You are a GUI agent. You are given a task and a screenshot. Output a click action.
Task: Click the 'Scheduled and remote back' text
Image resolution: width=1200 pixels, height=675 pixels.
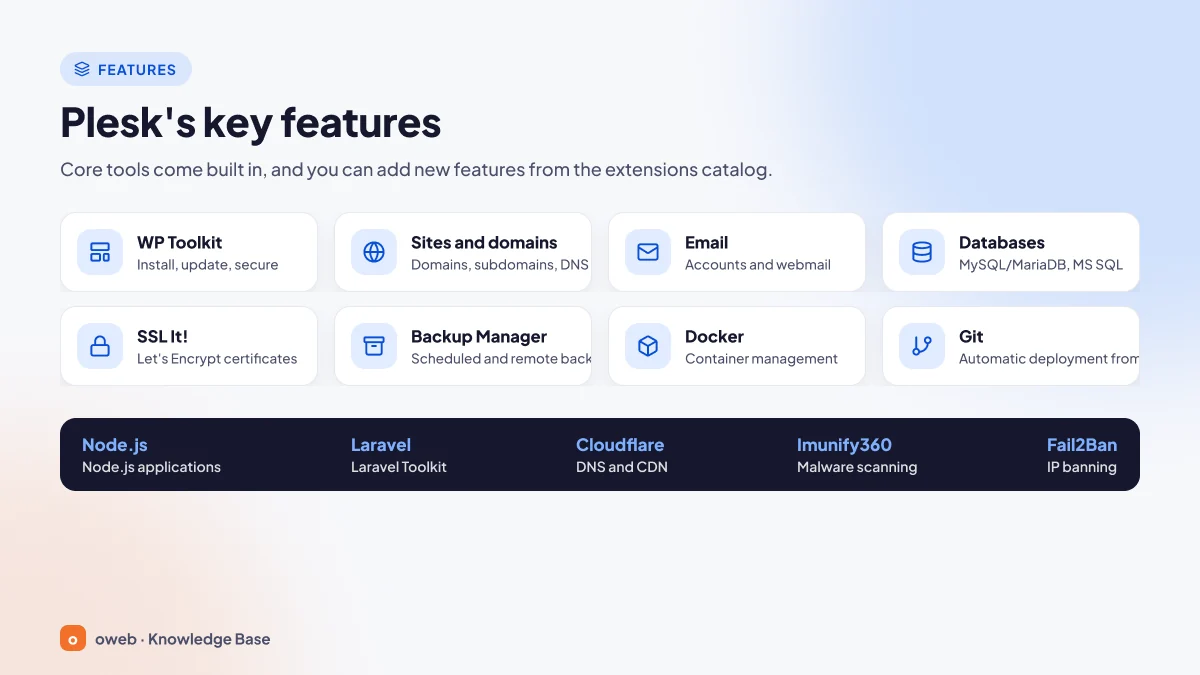501,359
